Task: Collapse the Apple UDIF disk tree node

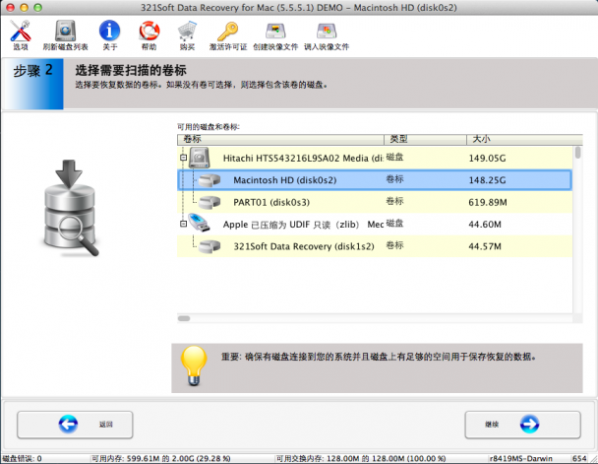Action: click(x=183, y=224)
